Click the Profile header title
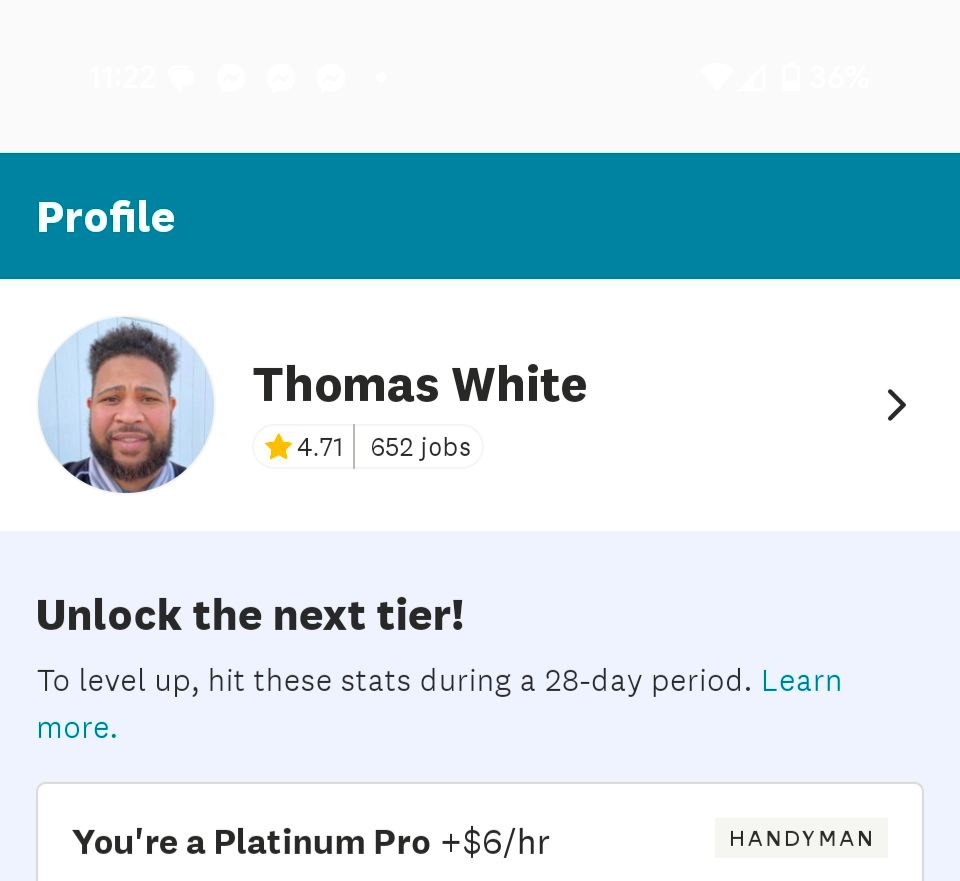The height and width of the screenshot is (881, 960). point(106,217)
